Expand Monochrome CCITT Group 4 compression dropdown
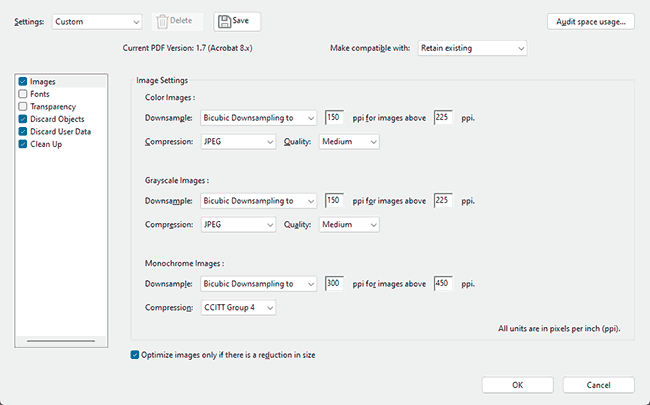Image resolution: width=650 pixels, height=405 pixels. [238, 308]
